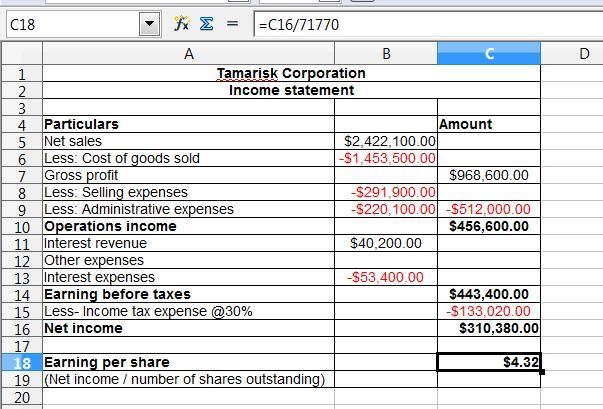Select Less- Income tax expense @30% cell
The height and width of the screenshot is (409, 603).
pyautogui.click(x=188, y=311)
